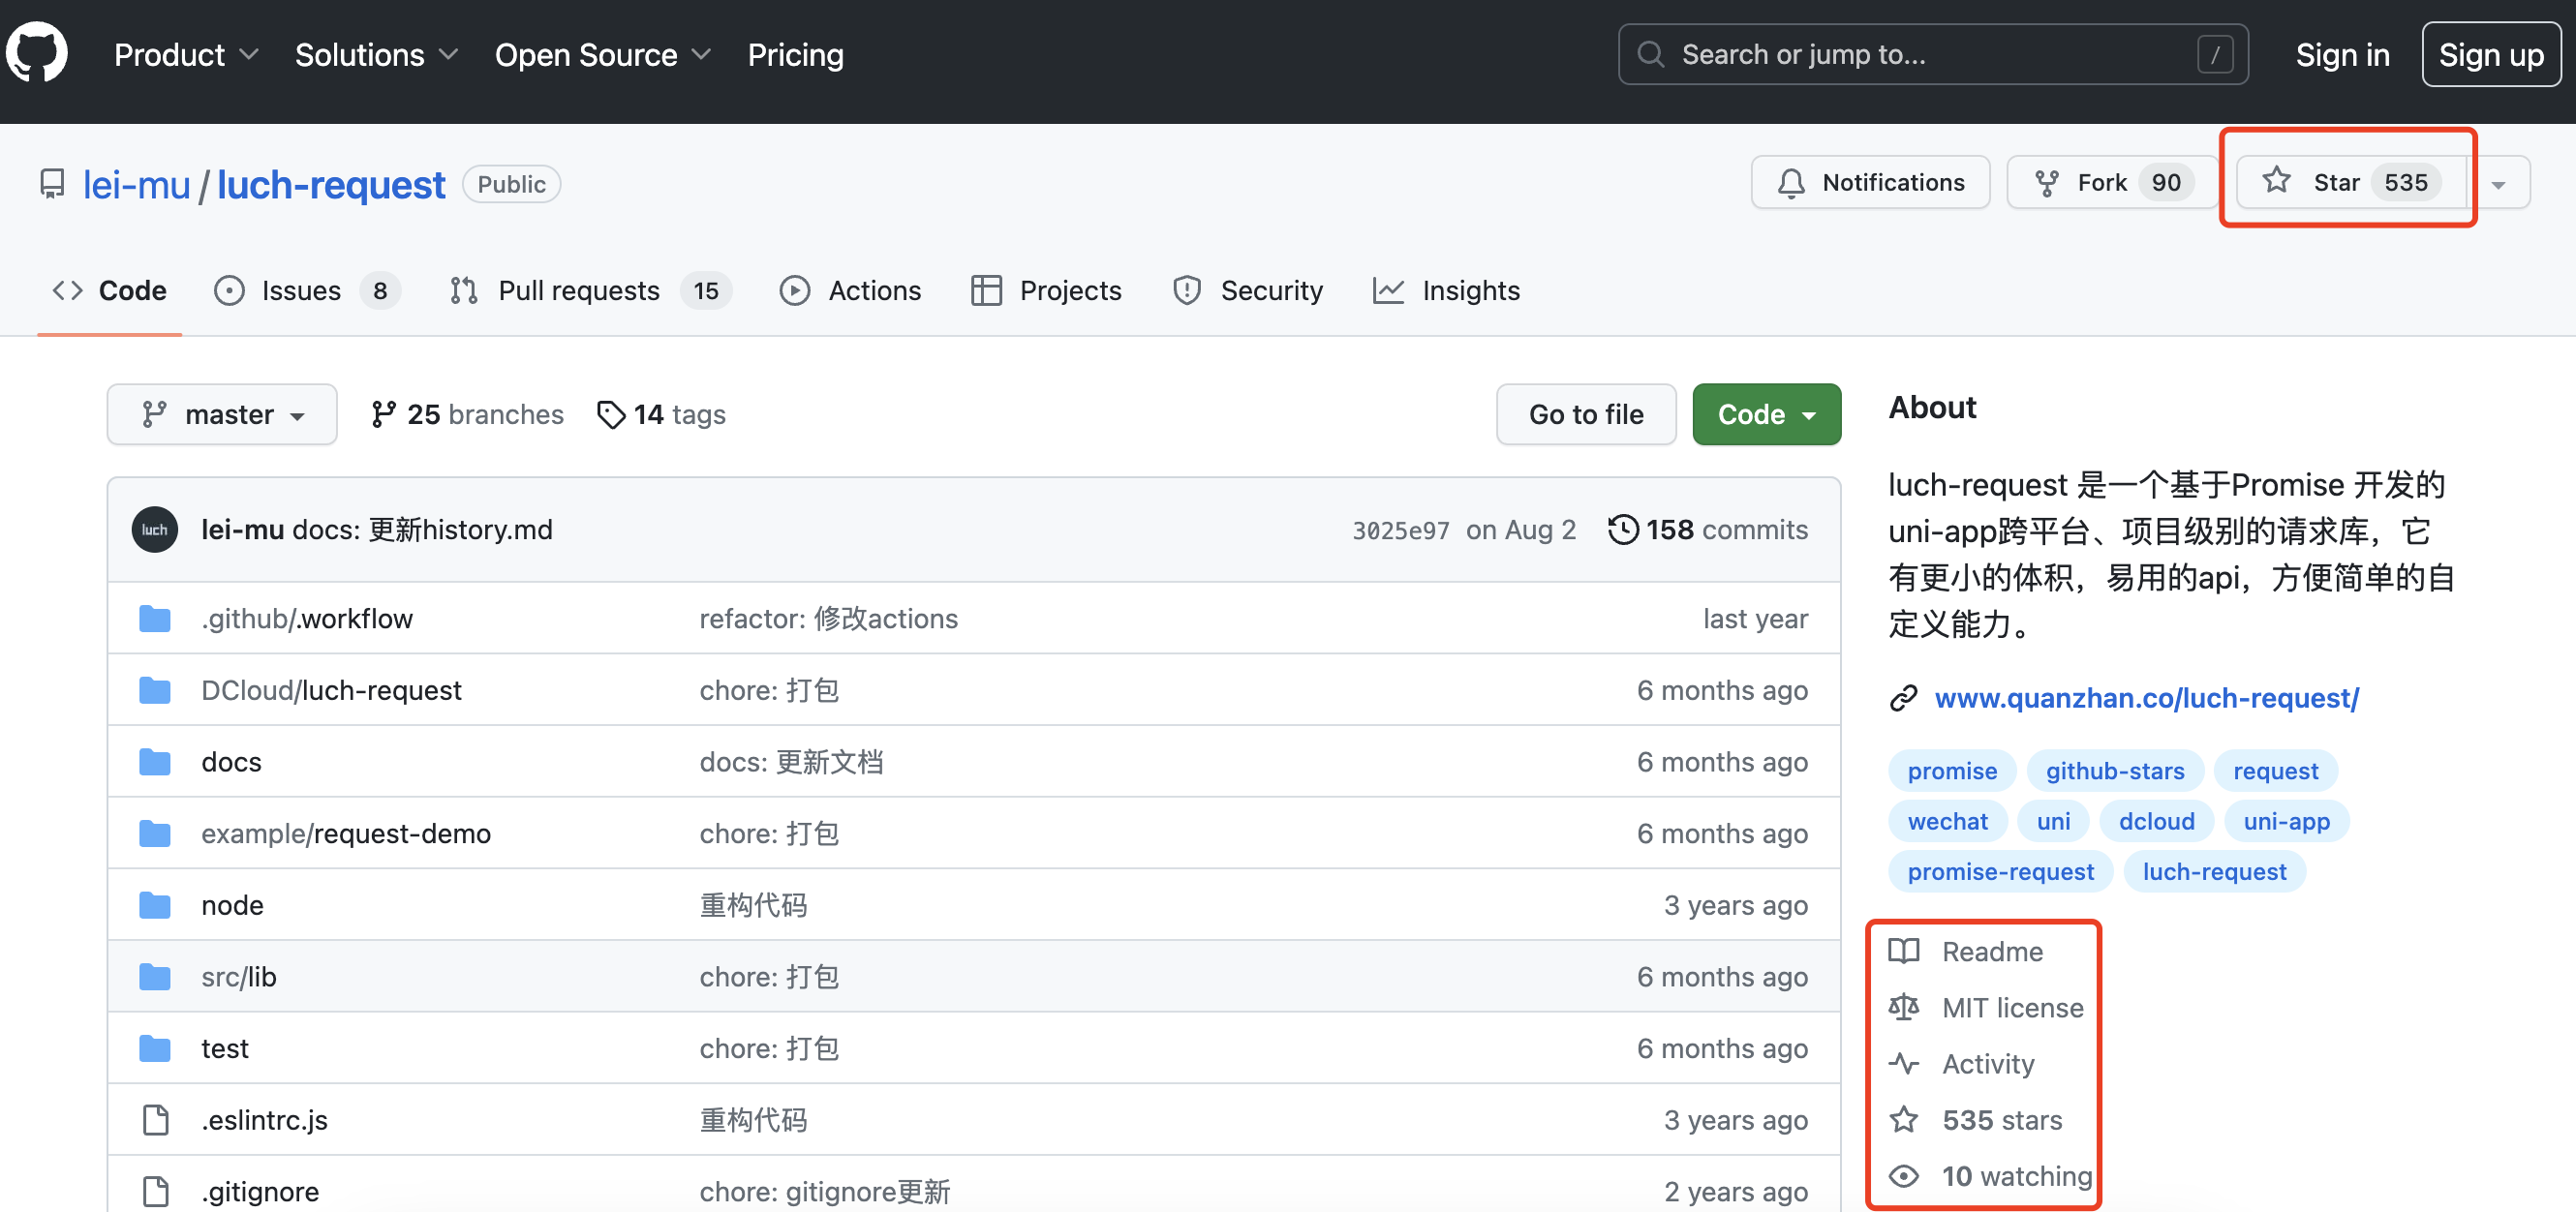Select the promise-request topic tag
The image size is (2576, 1212).
click(2000, 872)
